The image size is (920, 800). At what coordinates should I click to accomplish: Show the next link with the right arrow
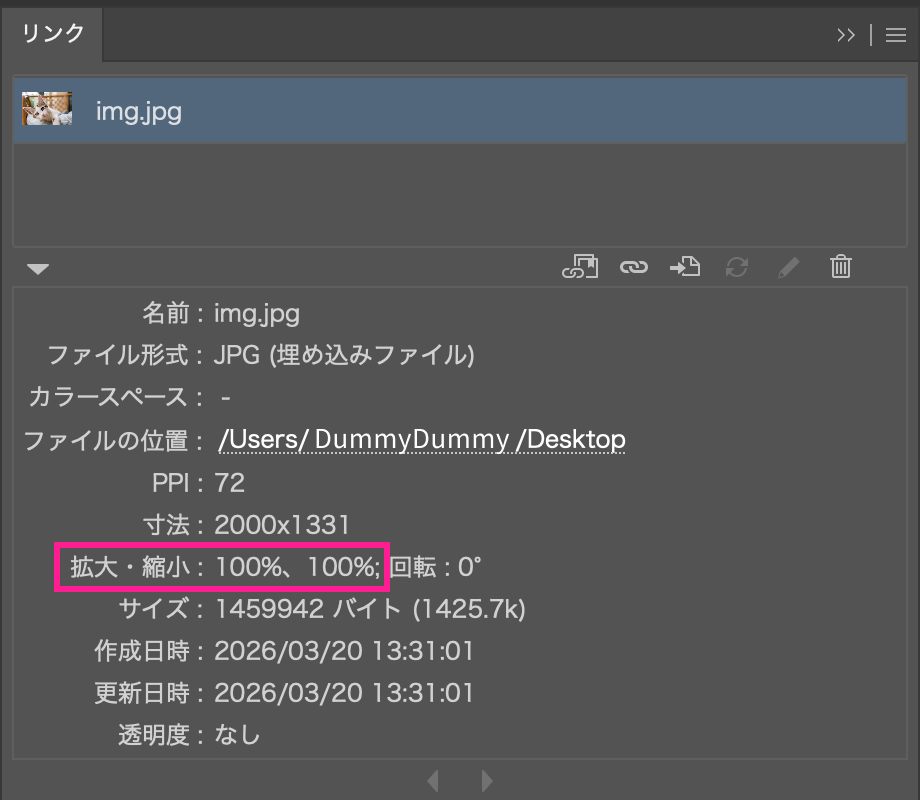pyautogui.click(x=487, y=780)
